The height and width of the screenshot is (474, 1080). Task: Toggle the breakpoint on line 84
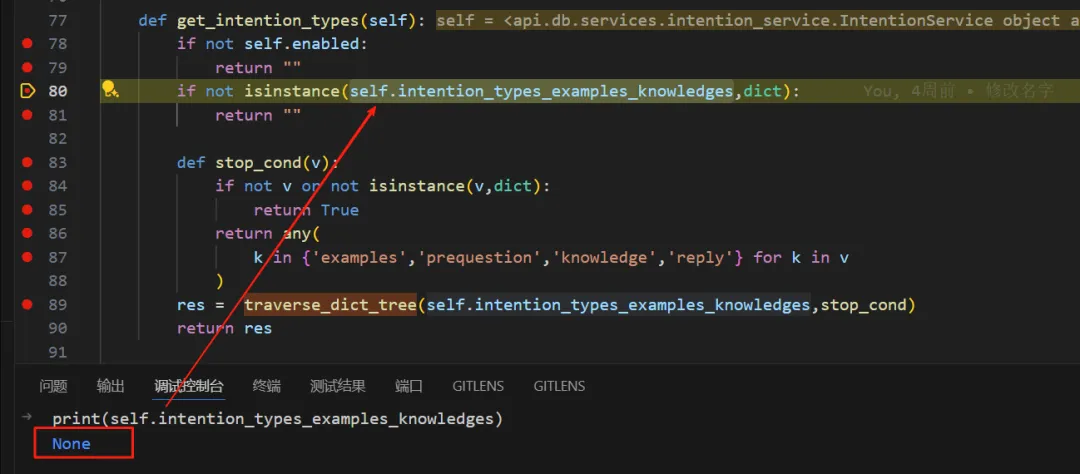[x=27, y=186]
